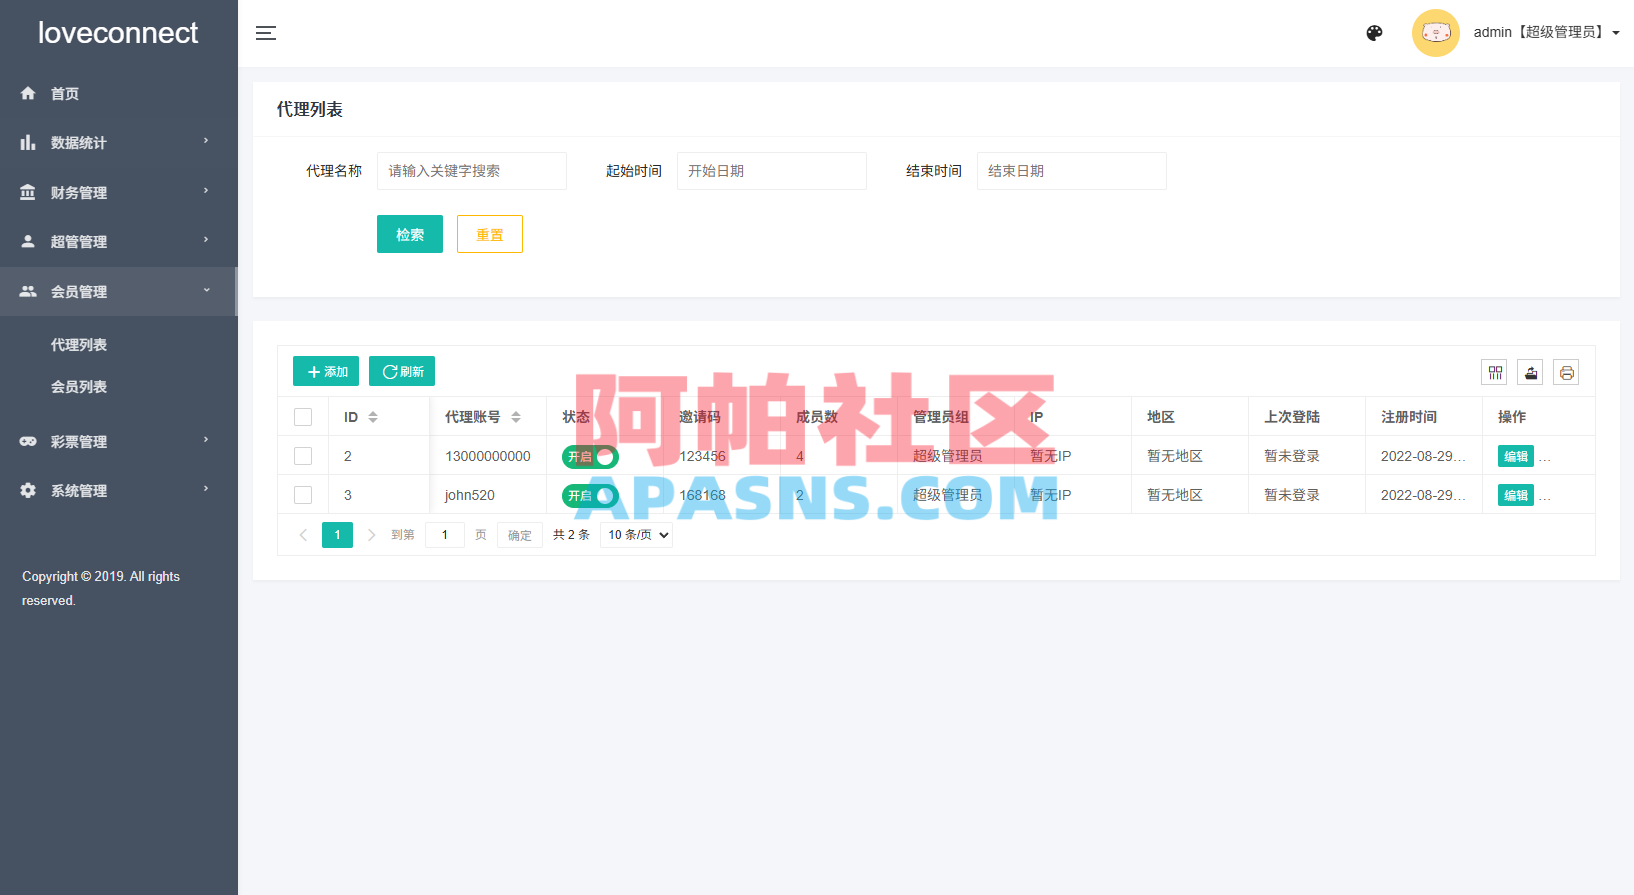Expand the 财务管理 menu arrow

[206, 191]
